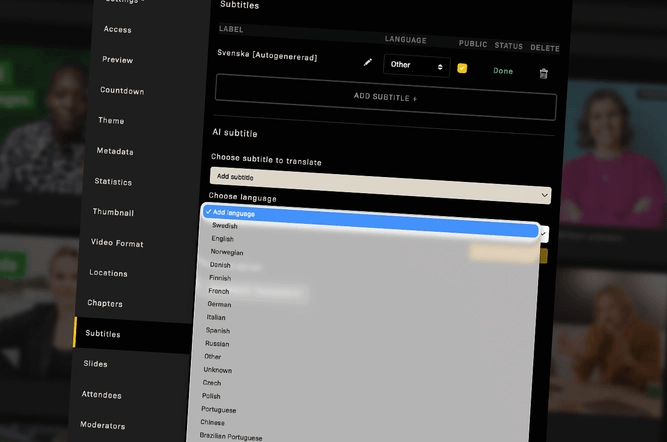The width and height of the screenshot is (667, 442).
Task: Select Swedish from the language list
Action: pyautogui.click(x=225, y=226)
